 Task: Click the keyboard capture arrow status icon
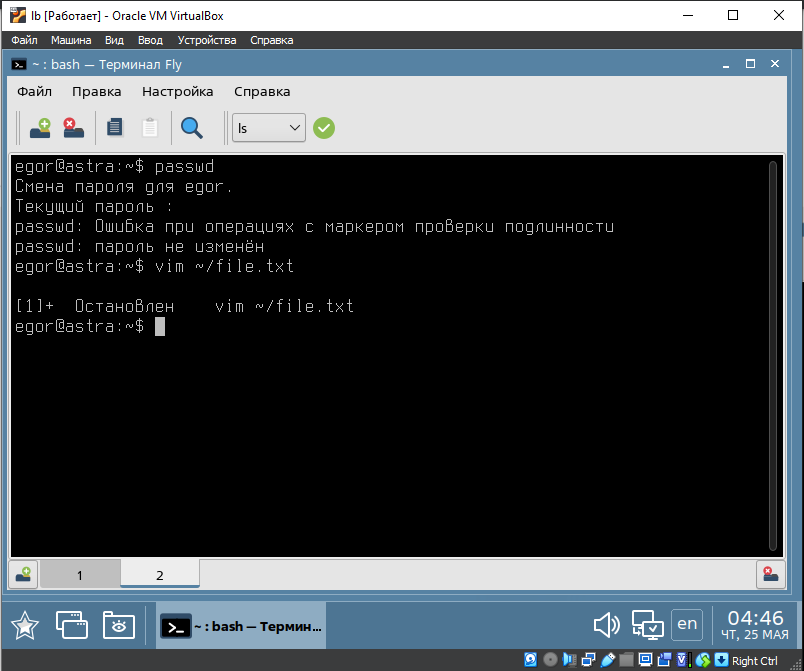pos(721,660)
